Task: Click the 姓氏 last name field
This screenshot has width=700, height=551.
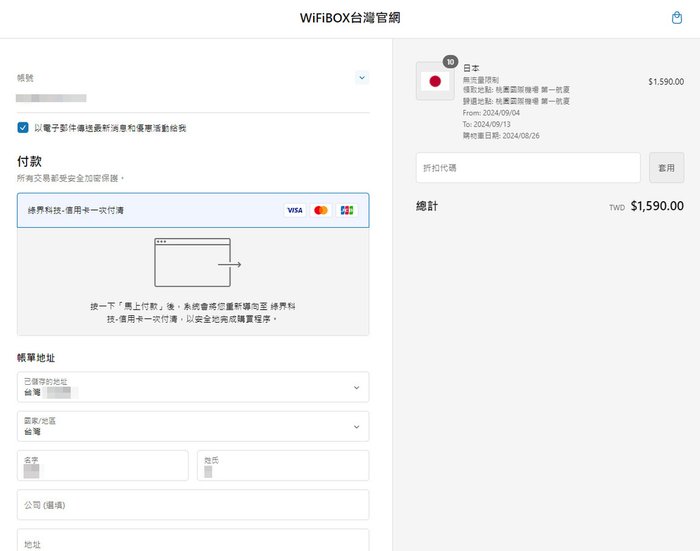Action: tap(283, 466)
